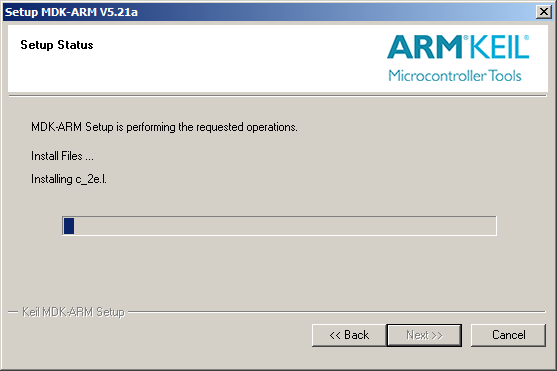557x371 pixels.
Task: Close the Setup MDK-ARM window
Action: coord(544,12)
